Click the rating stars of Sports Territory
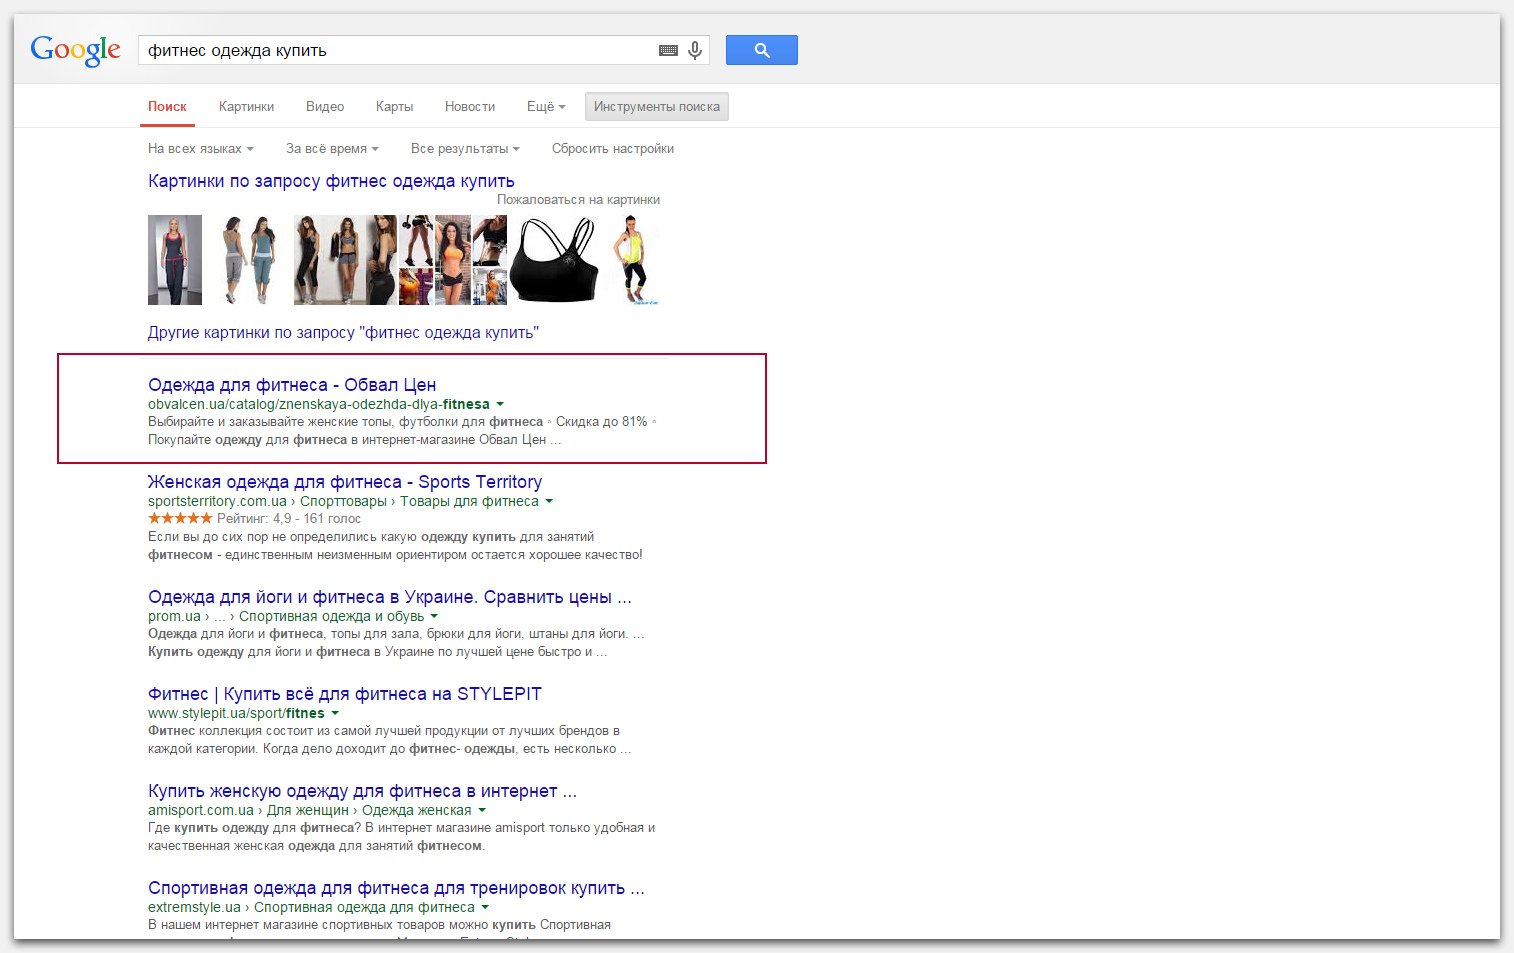1514x953 pixels. pos(180,518)
